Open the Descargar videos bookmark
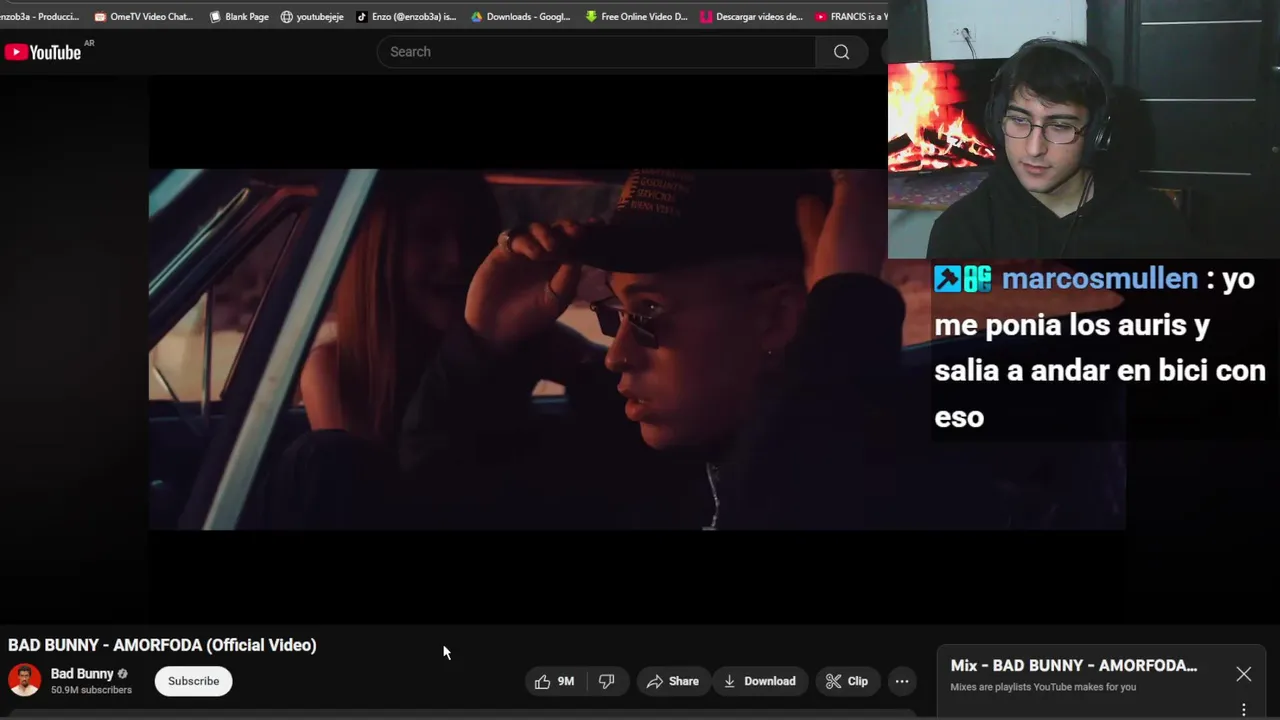The image size is (1280, 720). click(751, 16)
